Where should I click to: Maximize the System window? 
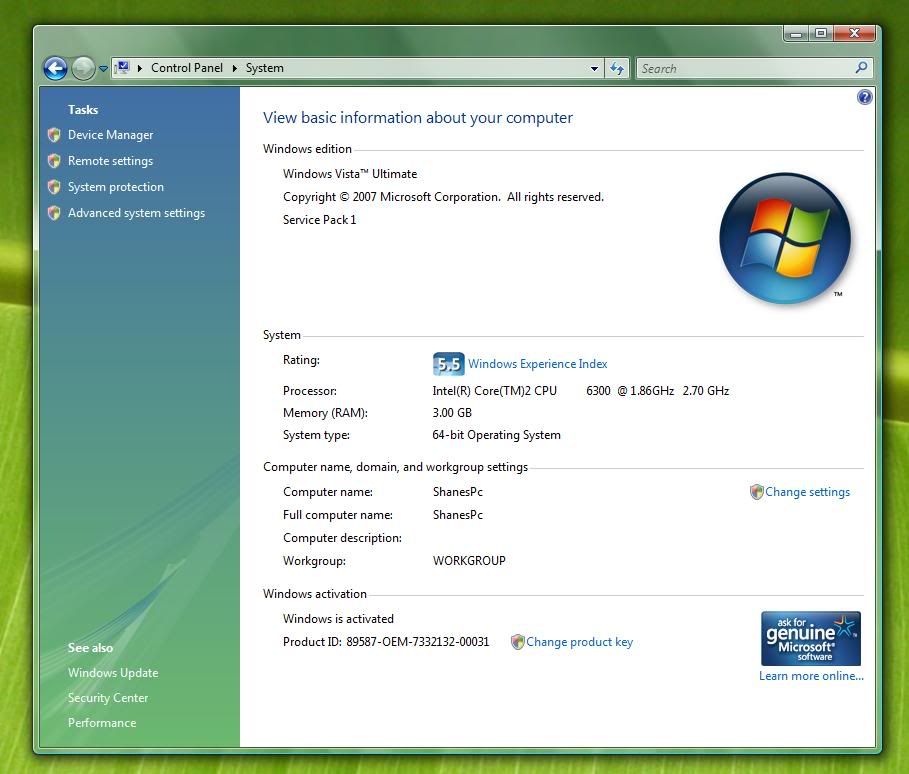(x=820, y=34)
